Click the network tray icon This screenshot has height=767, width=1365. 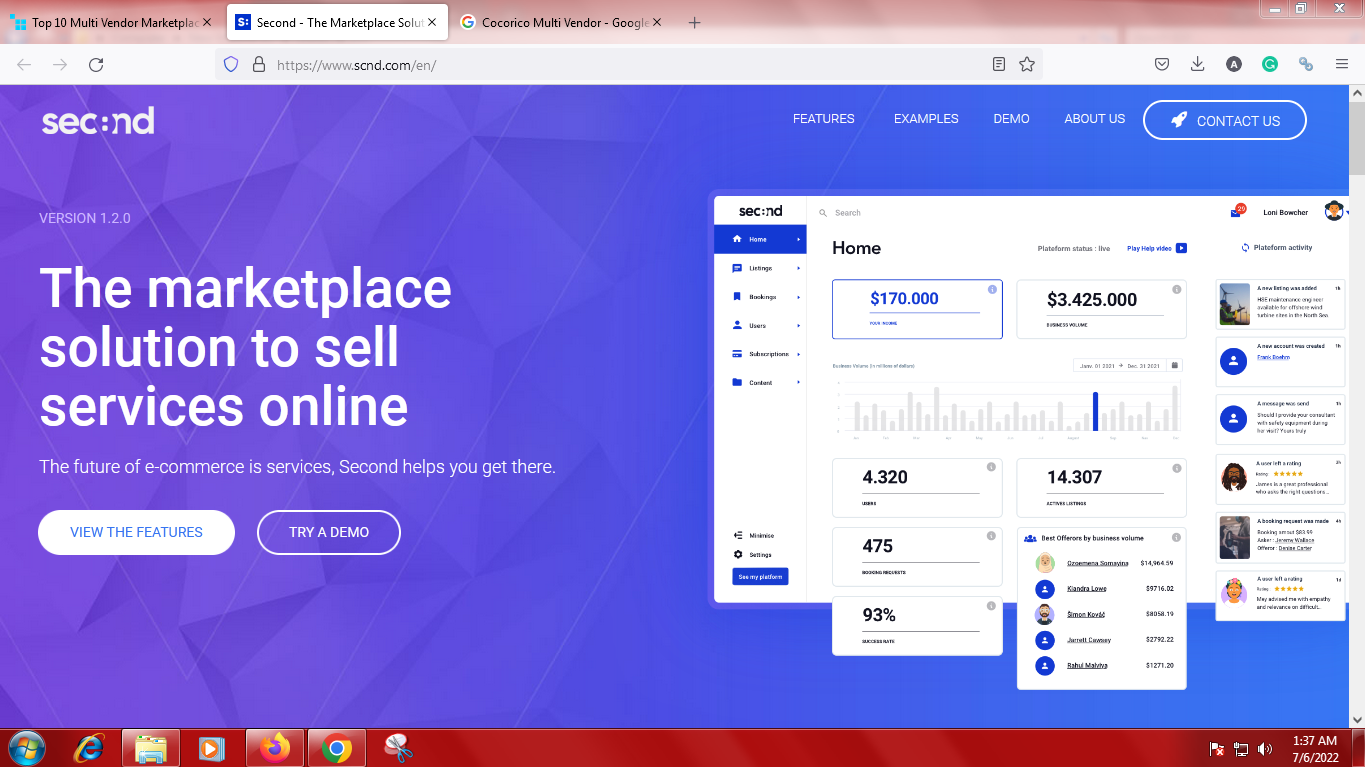click(1242, 748)
